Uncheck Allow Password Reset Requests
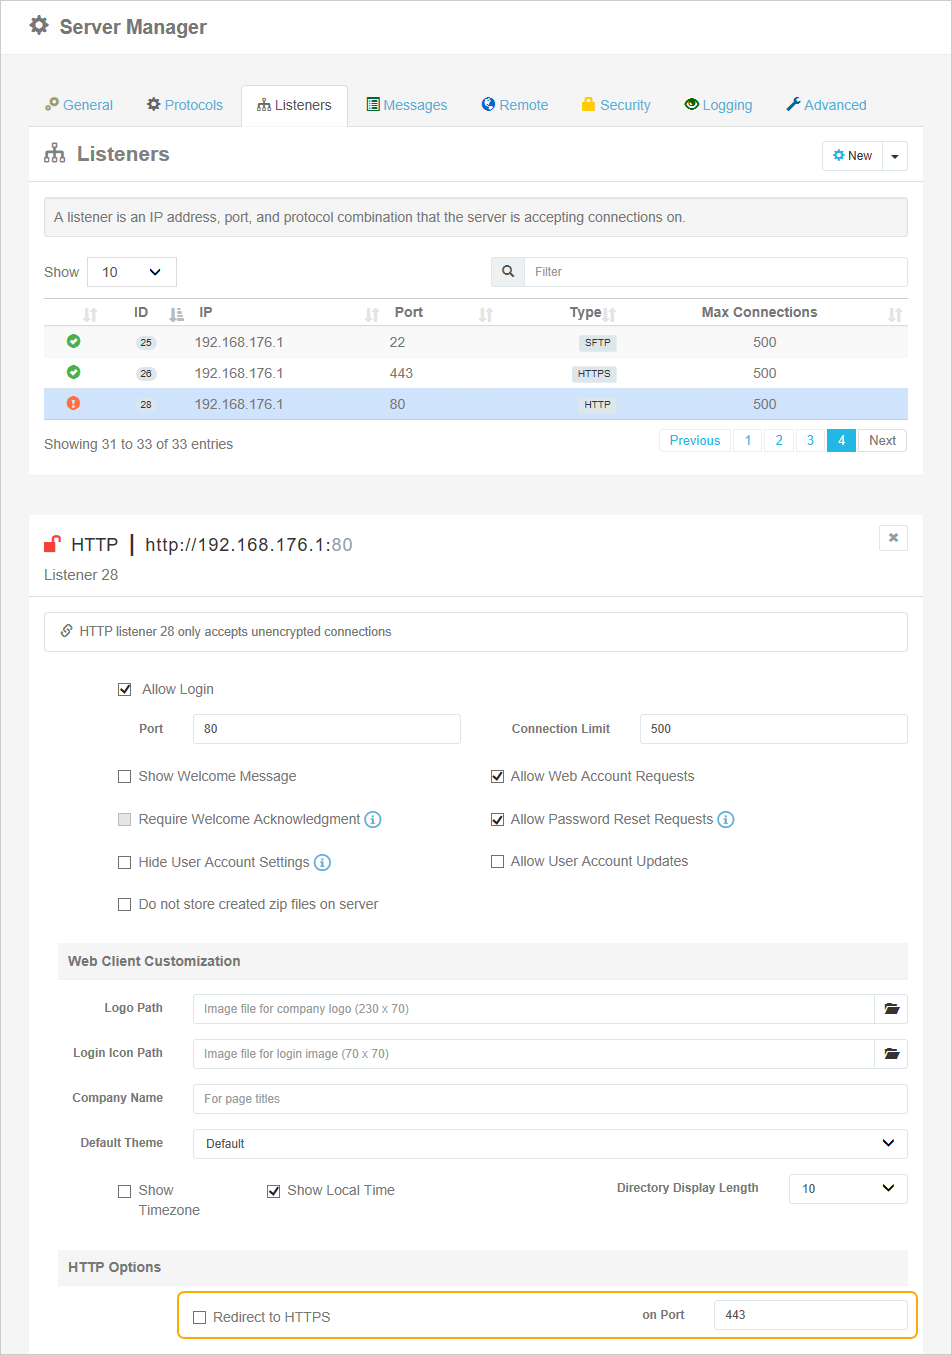The height and width of the screenshot is (1355, 952). tap(497, 820)
